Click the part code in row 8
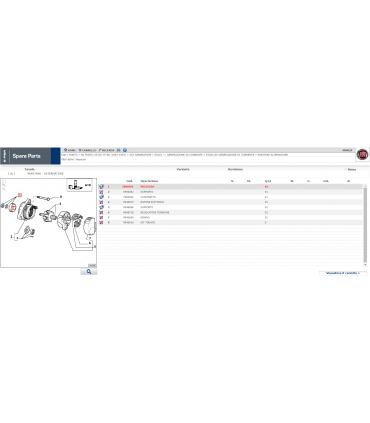This screenshot has height=423, width=370. (128, 222)
